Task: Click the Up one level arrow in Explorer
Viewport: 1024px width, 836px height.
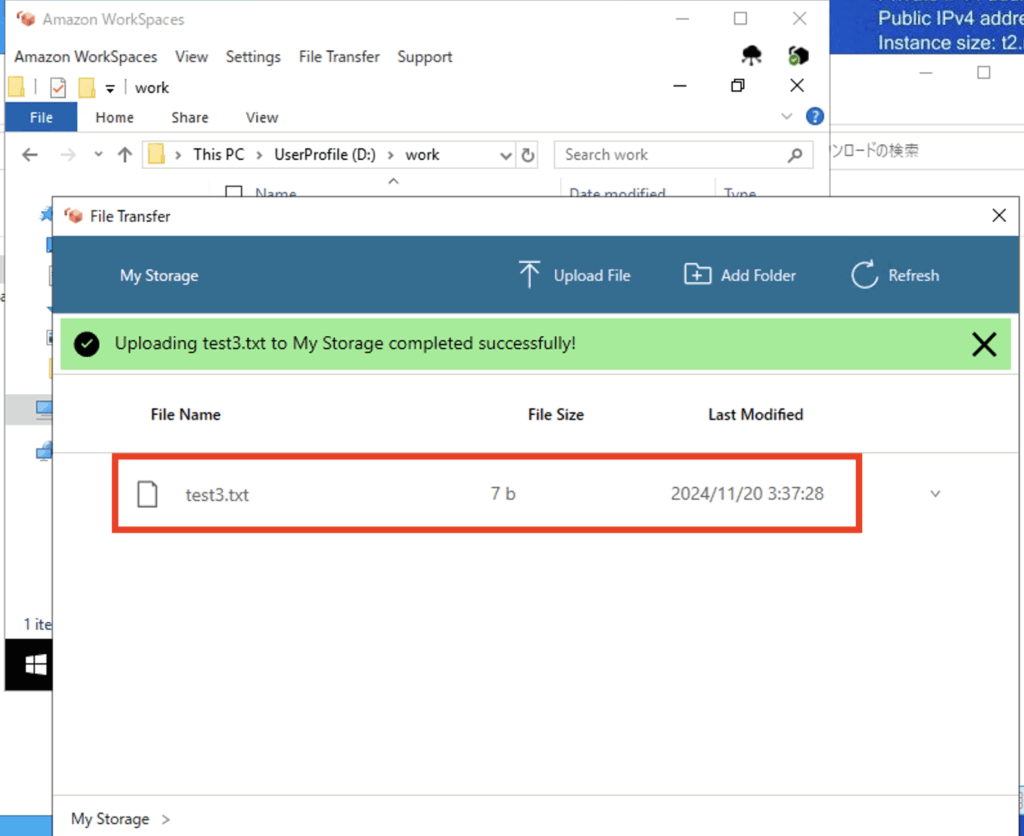Action: (x=125, y=155)
